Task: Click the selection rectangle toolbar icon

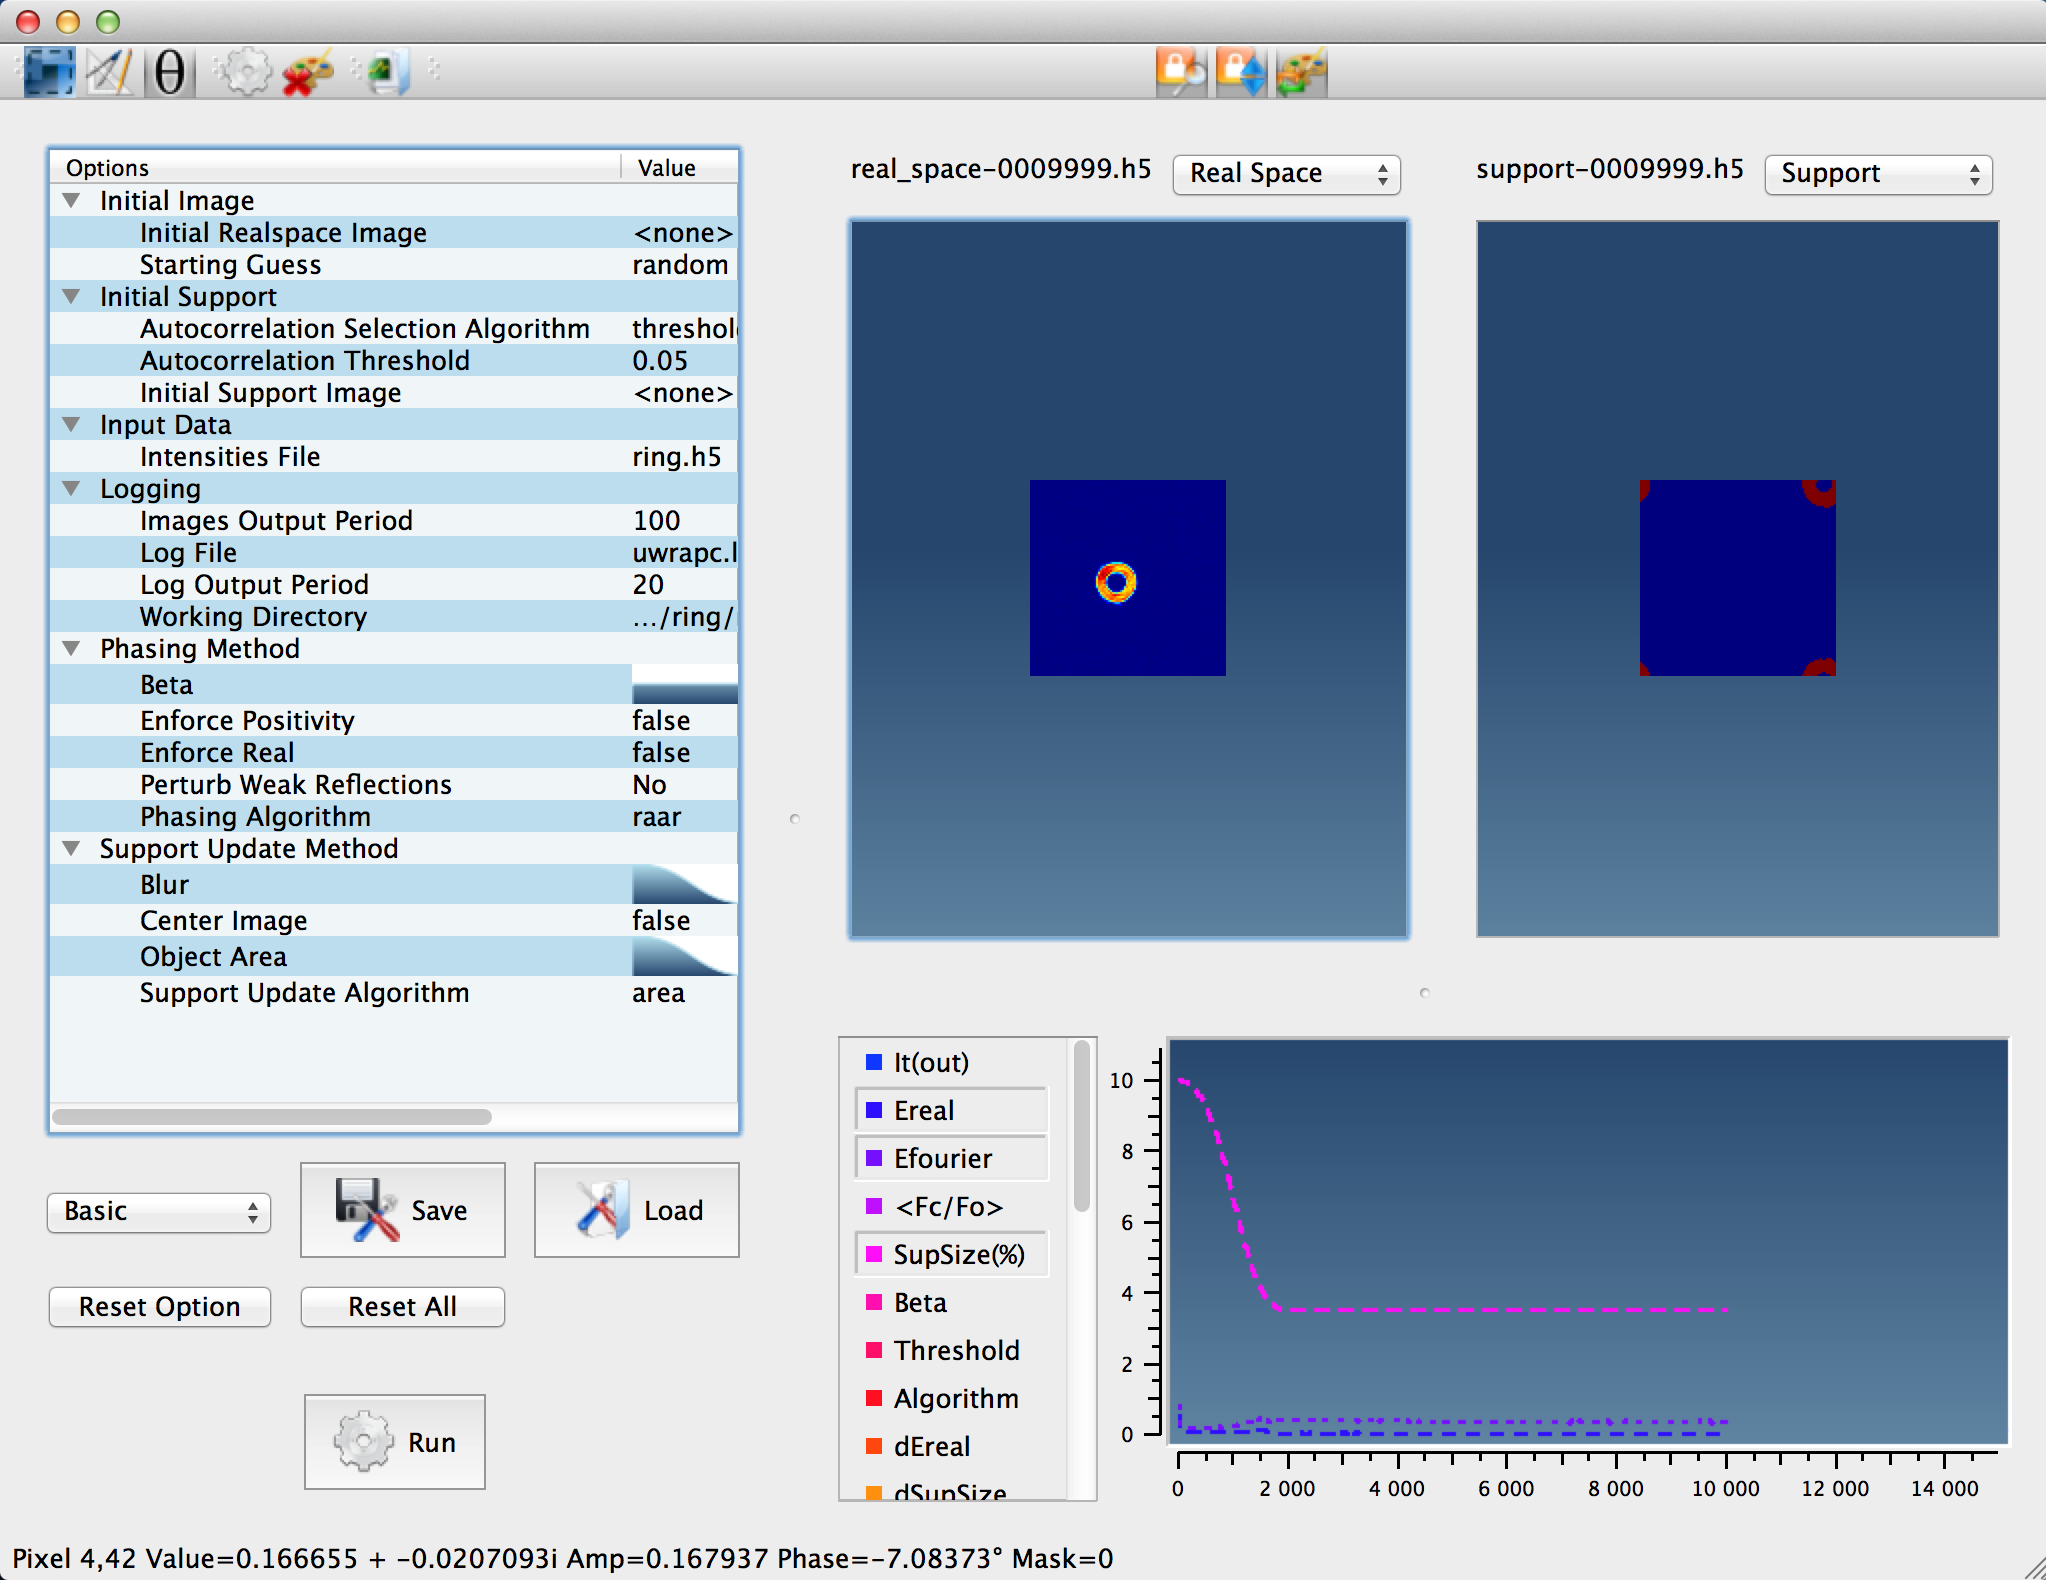Action: tap(49, 72)
